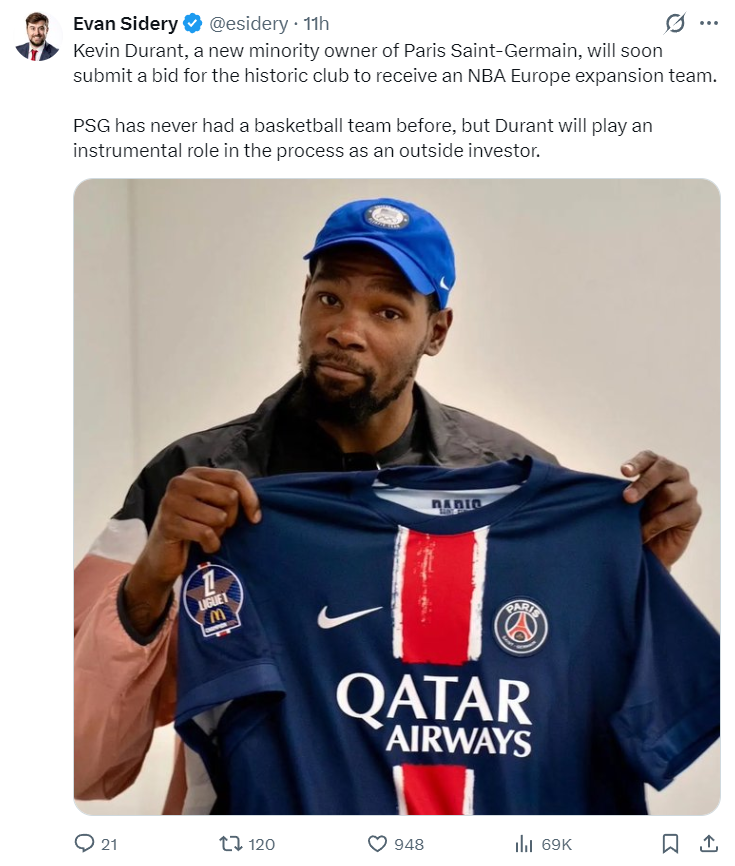The width and height of the screenshot is (735, 866).
Task: Click the repost arrows icon
Action: coord(229,844)
